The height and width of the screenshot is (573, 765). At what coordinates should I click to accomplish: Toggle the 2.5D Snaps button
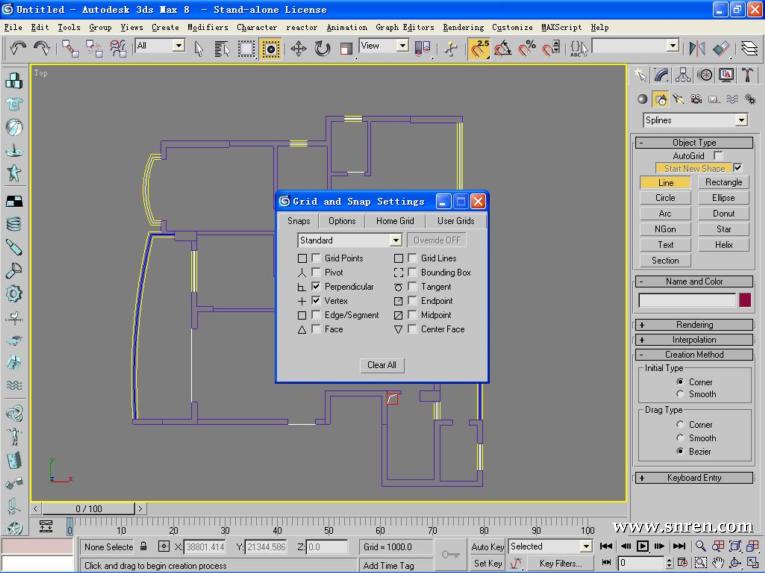(x=479, y=48)
